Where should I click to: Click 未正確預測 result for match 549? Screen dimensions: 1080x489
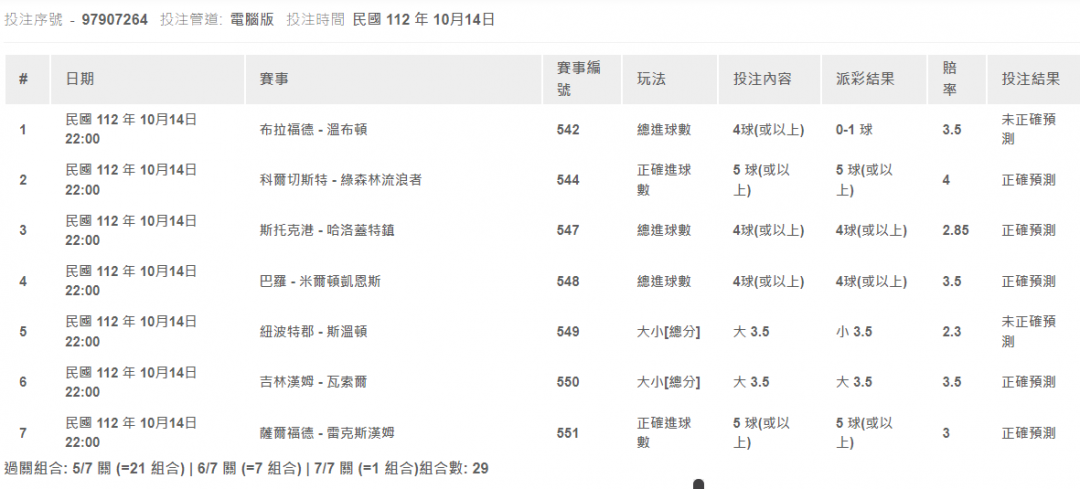(x=1028, y=331)
